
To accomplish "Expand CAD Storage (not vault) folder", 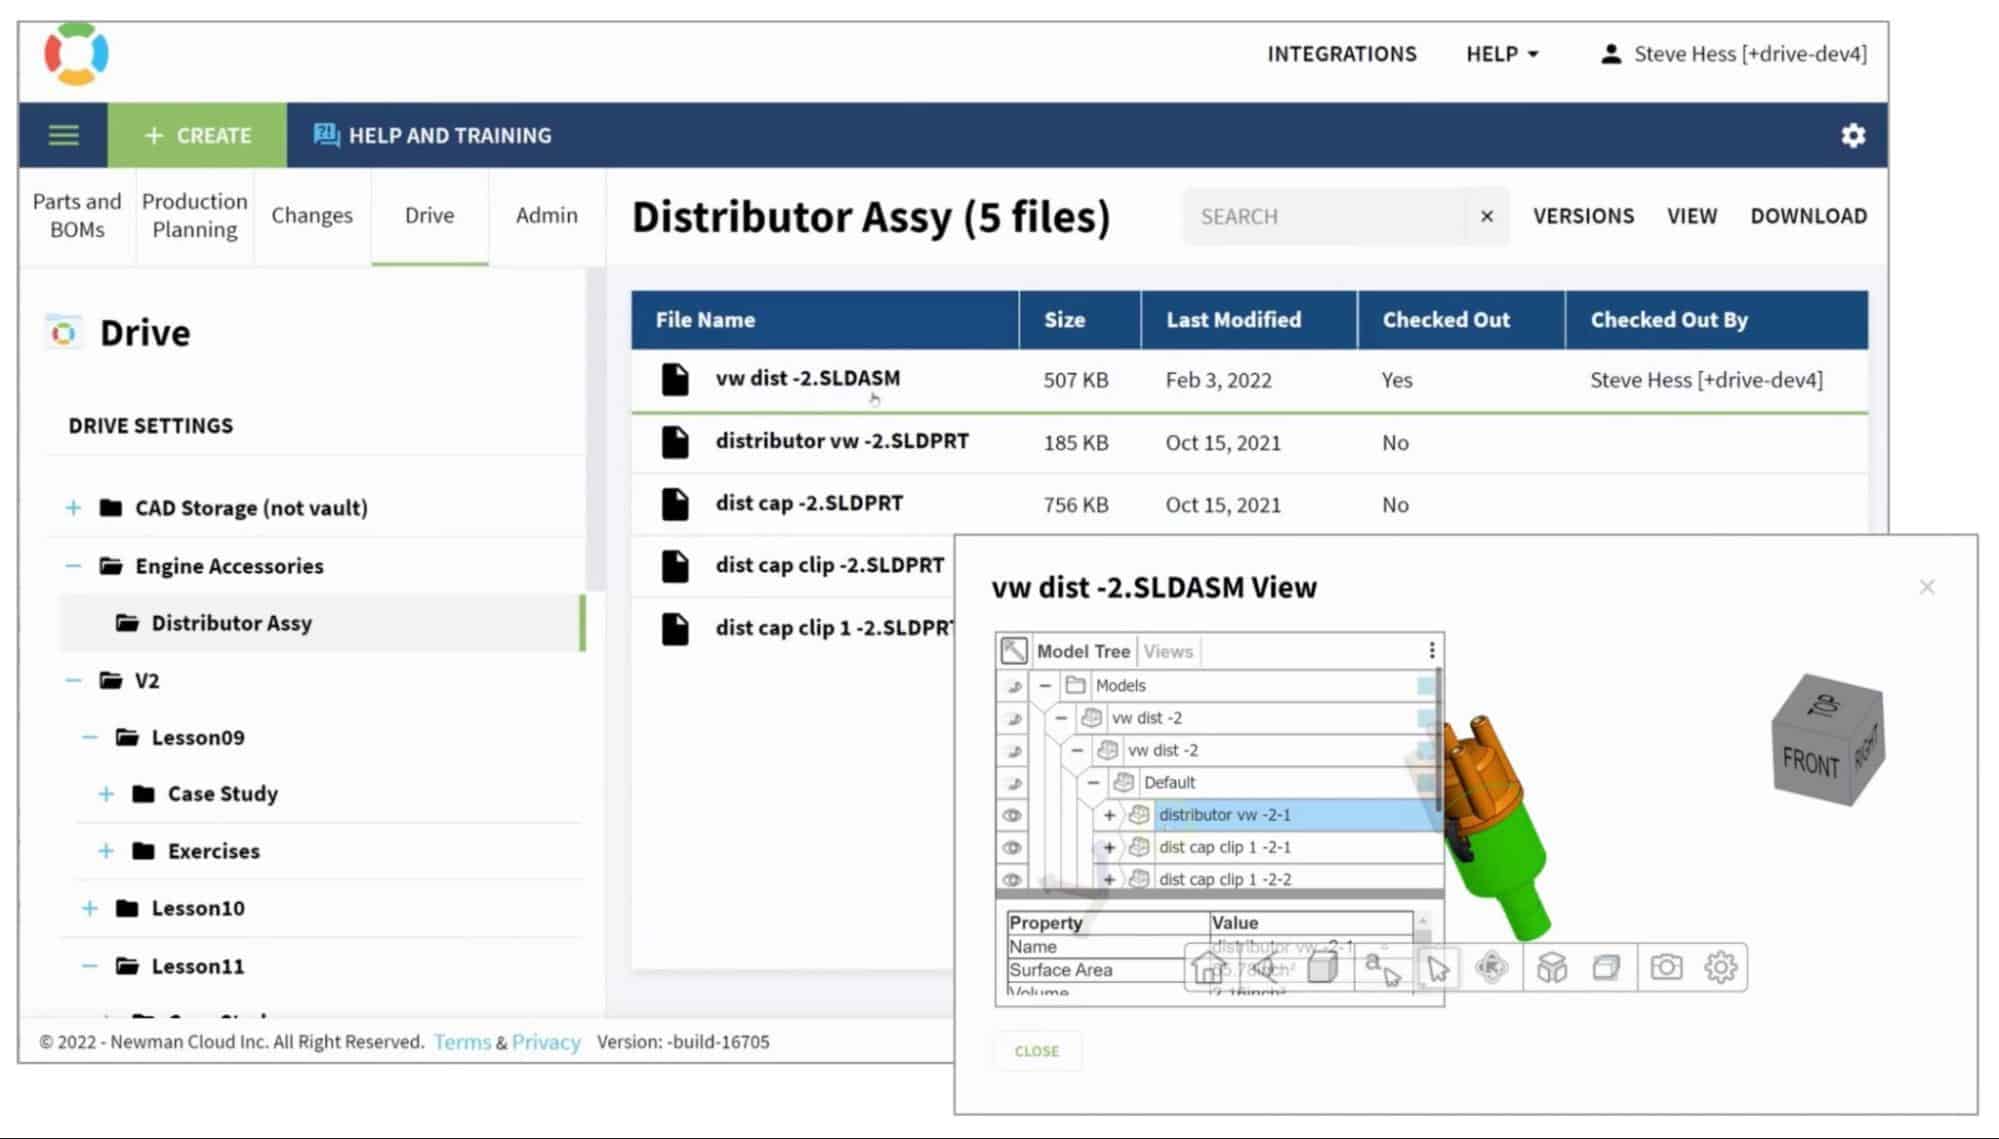I will pyautogui.click(x=73, y=508).
